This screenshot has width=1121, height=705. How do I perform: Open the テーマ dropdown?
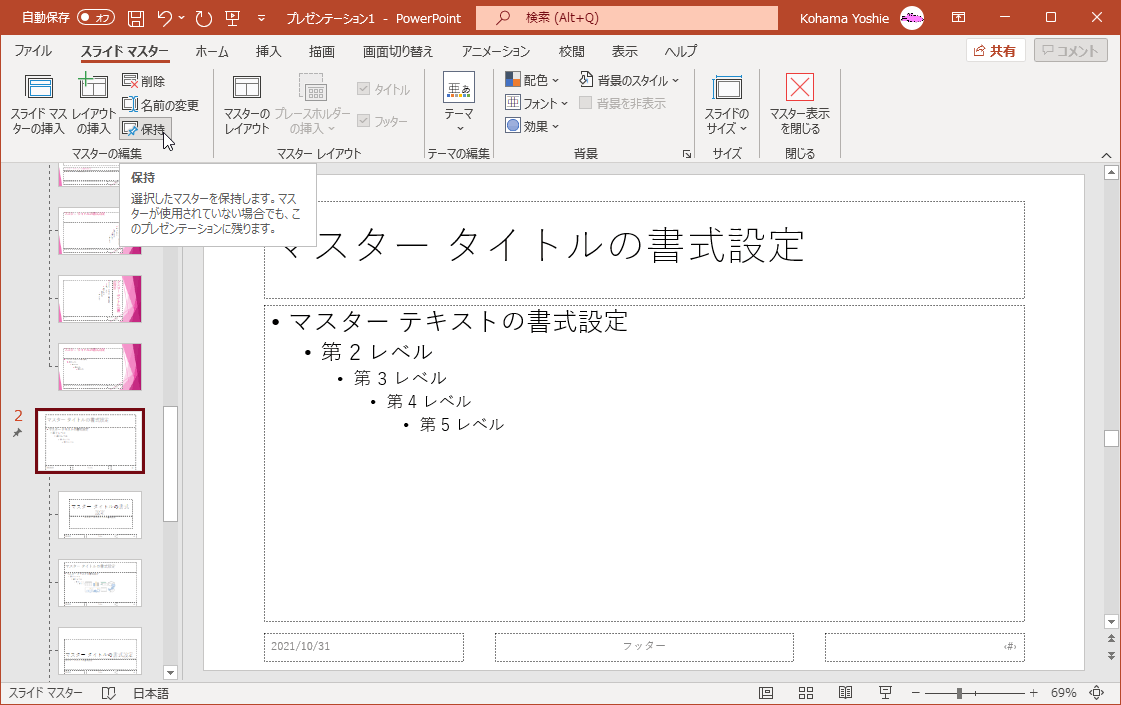pos(458,103)
